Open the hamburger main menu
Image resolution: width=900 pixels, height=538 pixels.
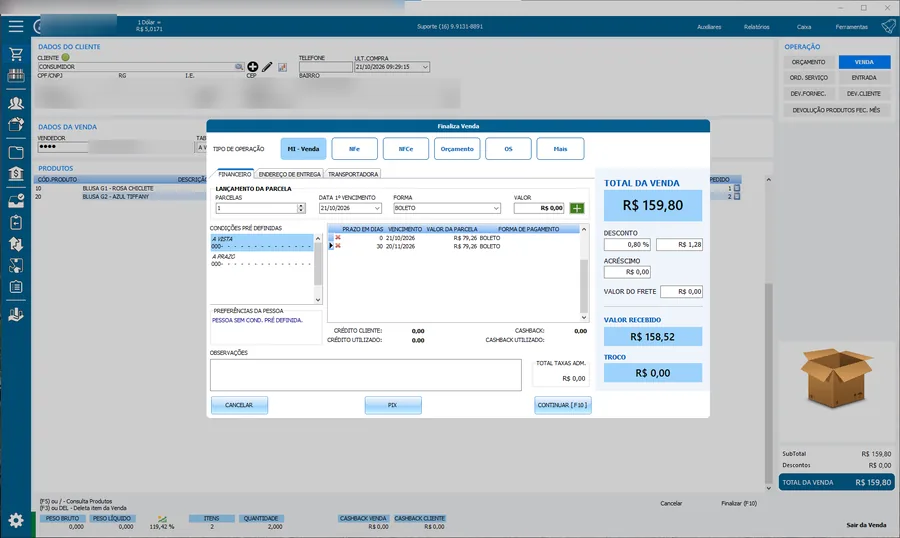pyautogui.click(x=15, y=26)
